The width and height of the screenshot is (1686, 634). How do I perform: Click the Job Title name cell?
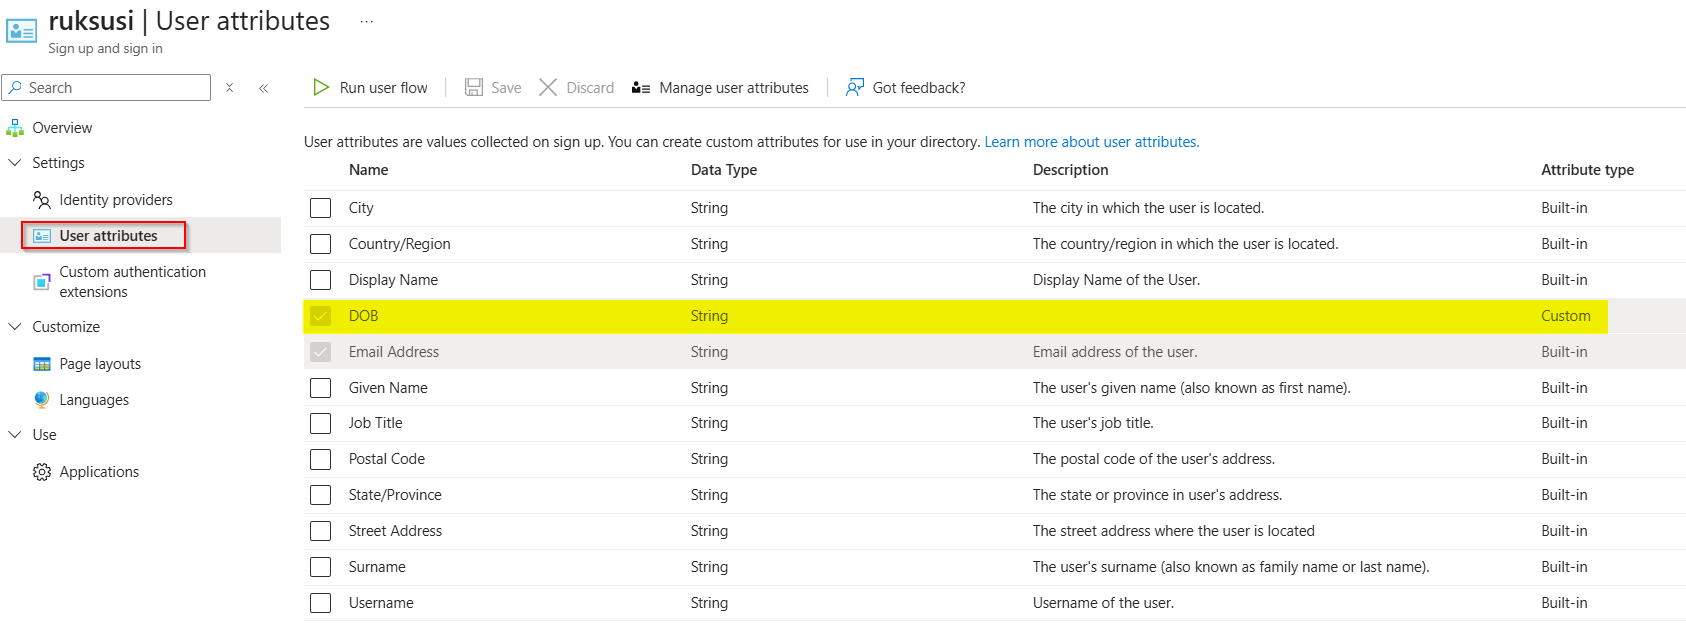pyautogui.click(x=375, y=423)
